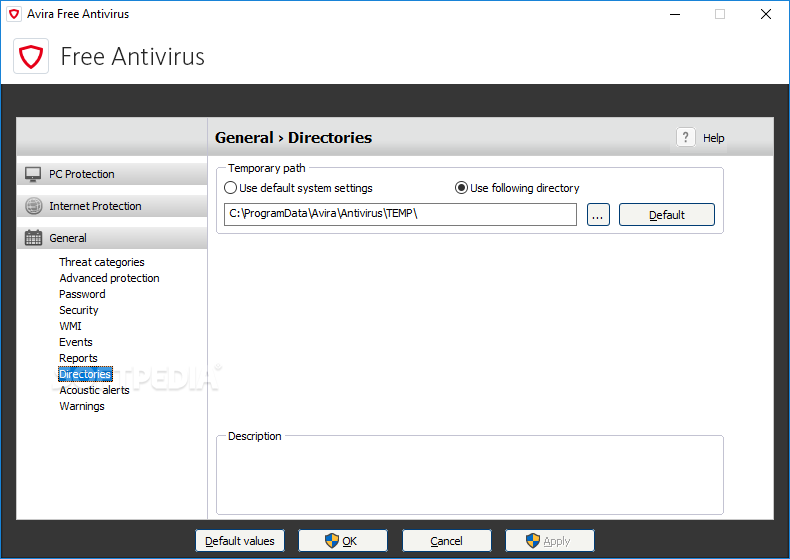The width and height of the screenshot is (790, 559).
Task: Open WMI settings page
Action: tap(71, 326)
